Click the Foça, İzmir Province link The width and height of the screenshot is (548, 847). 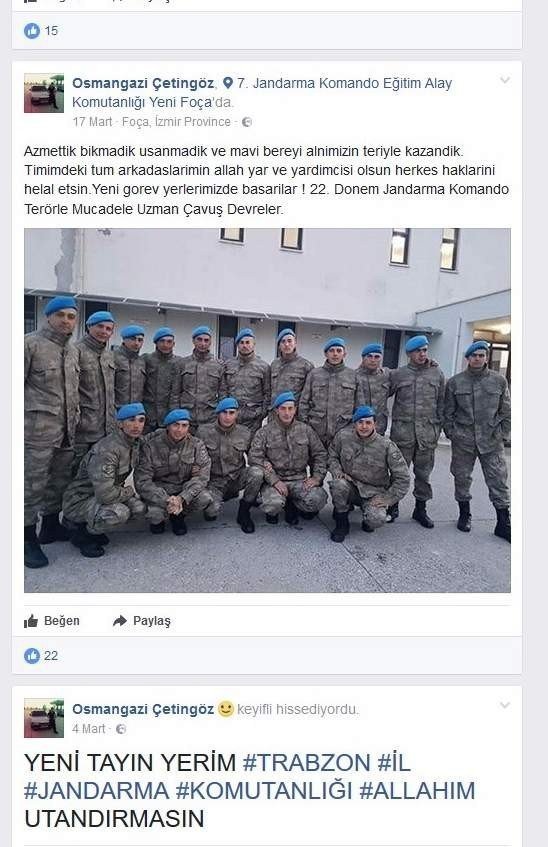(x=176, y=122)
